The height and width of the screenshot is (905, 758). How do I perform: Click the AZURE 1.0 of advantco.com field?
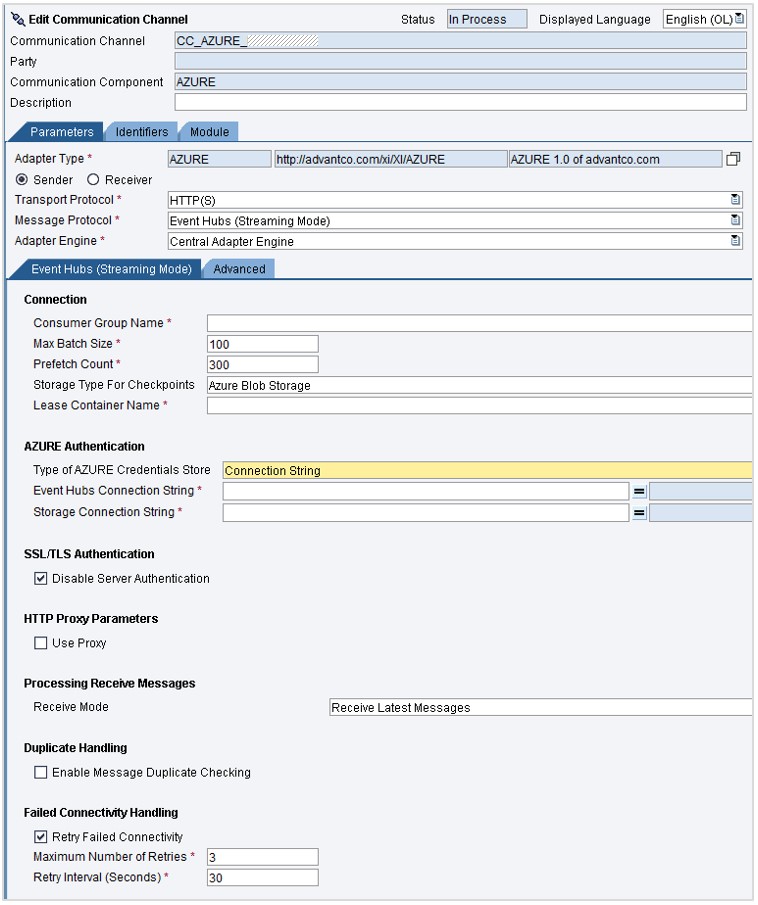pyautogui.click(x=615, y=159)
